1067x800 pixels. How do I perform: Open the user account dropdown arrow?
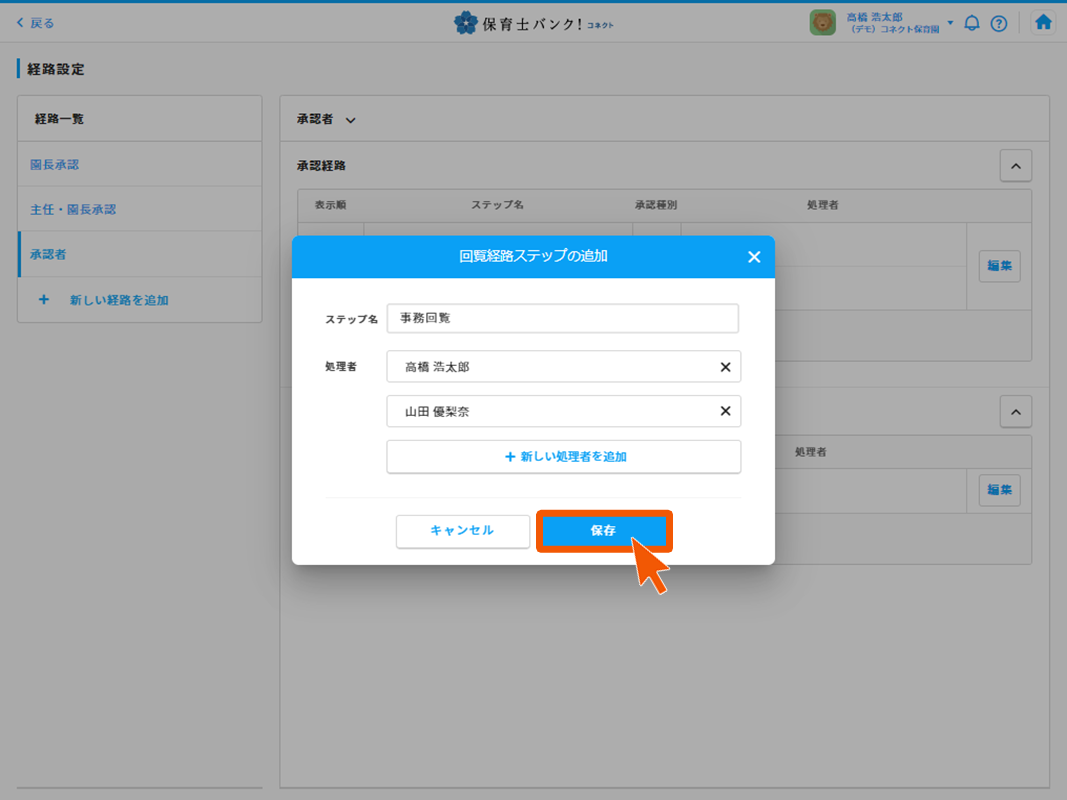tap(950, 23)
